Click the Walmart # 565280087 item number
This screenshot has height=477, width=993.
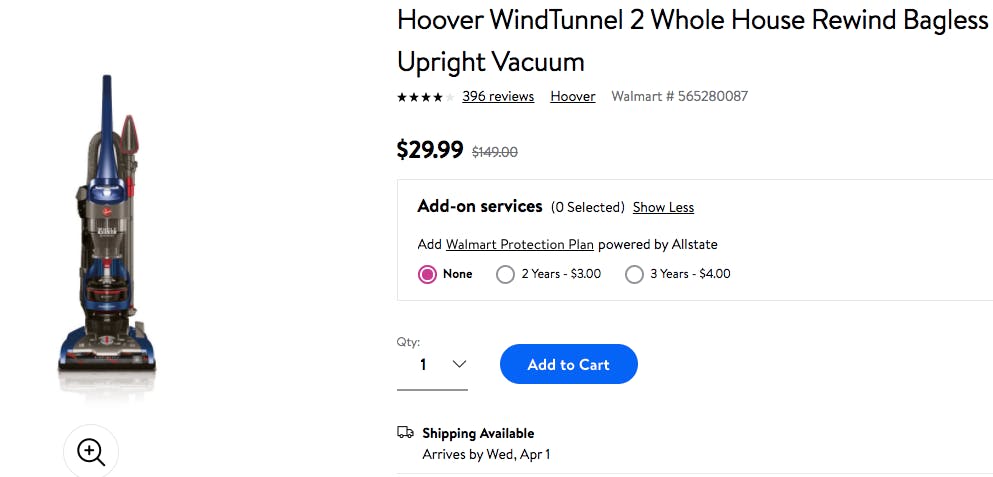679,96
